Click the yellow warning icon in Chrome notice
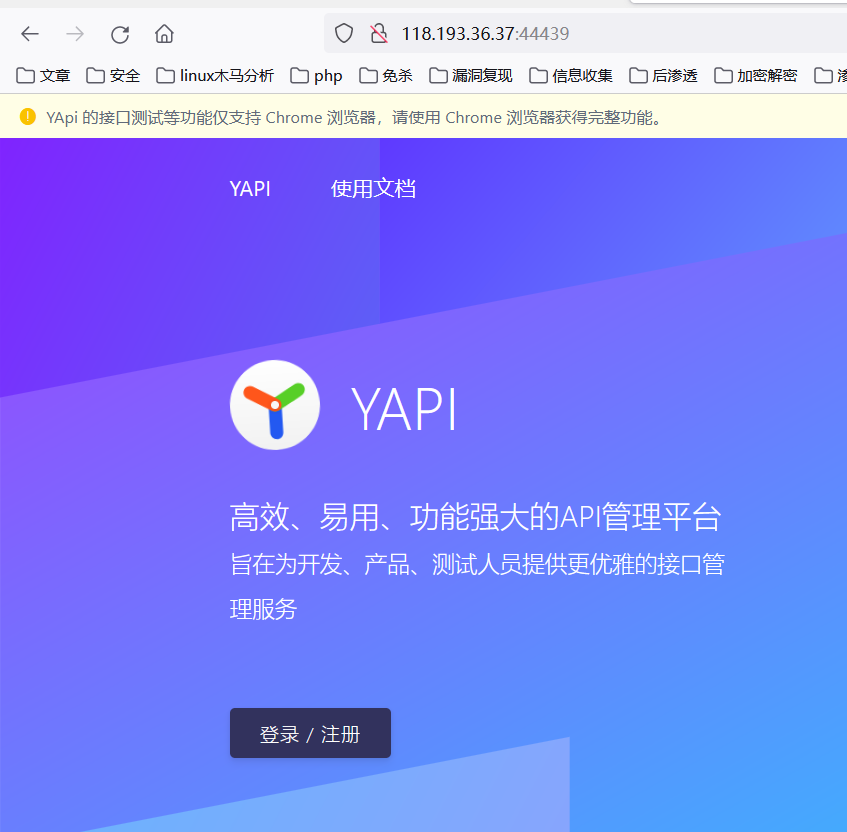847x832 pixels. [28, 117]
